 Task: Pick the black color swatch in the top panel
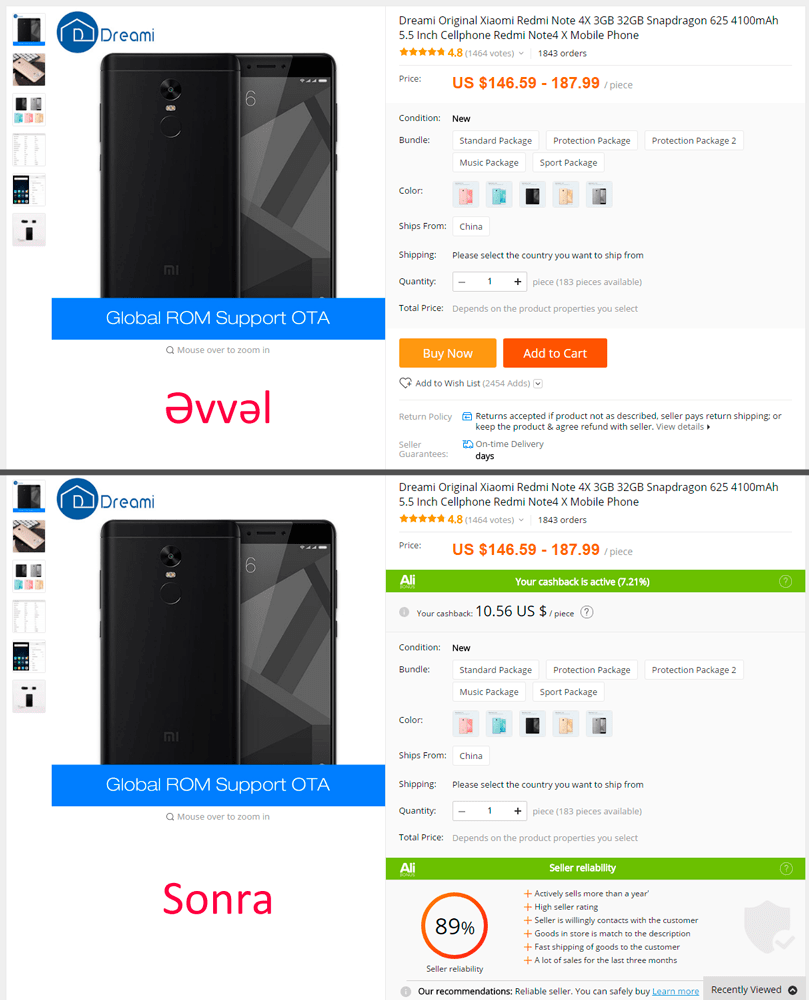click(532, 195)
